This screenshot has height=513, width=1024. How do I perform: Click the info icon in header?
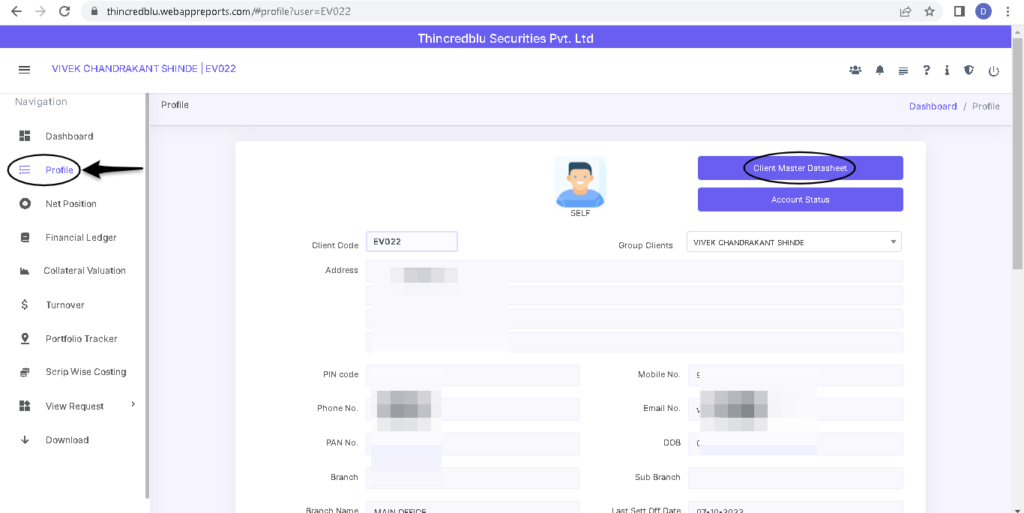[946, 70]
